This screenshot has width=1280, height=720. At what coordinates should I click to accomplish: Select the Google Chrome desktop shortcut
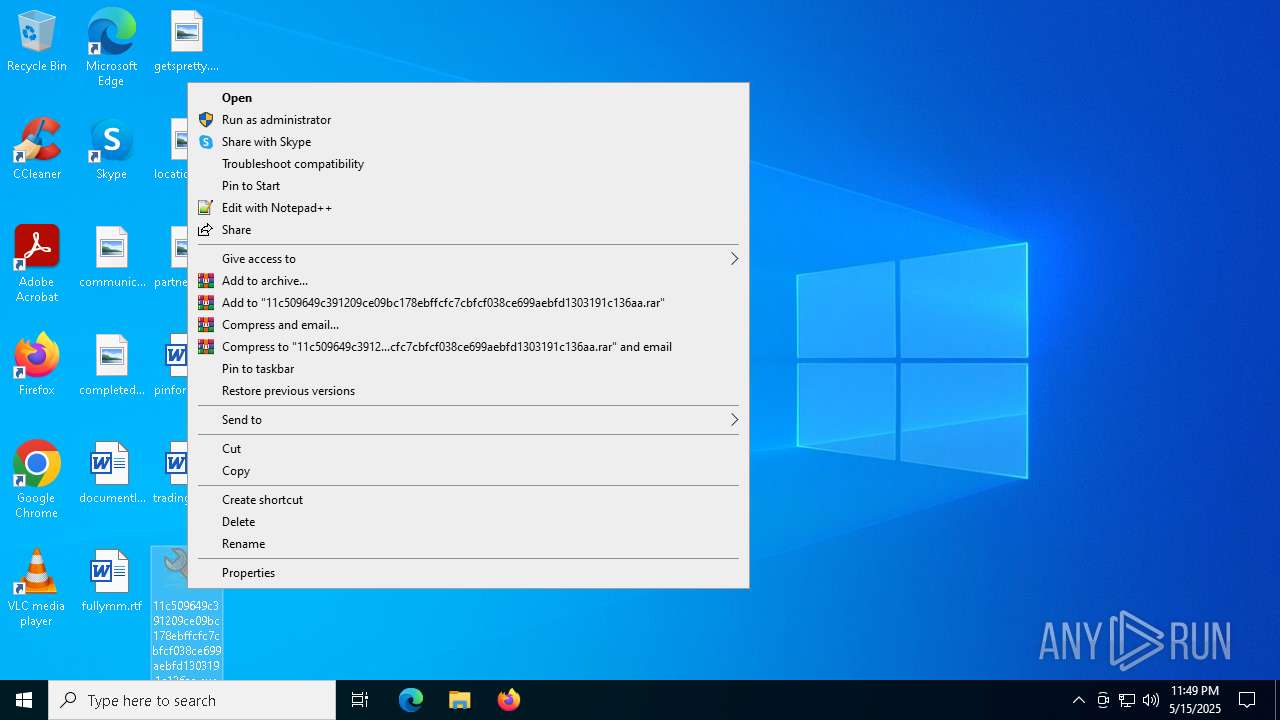[x=37, y=480]
